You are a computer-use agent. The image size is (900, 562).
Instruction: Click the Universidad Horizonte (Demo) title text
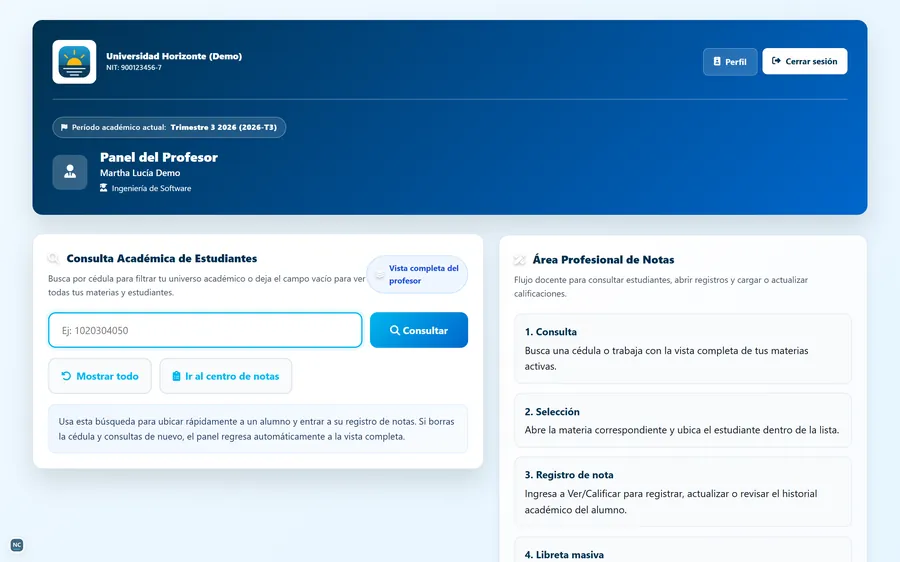pyautogui.click(x=174, y=56)
